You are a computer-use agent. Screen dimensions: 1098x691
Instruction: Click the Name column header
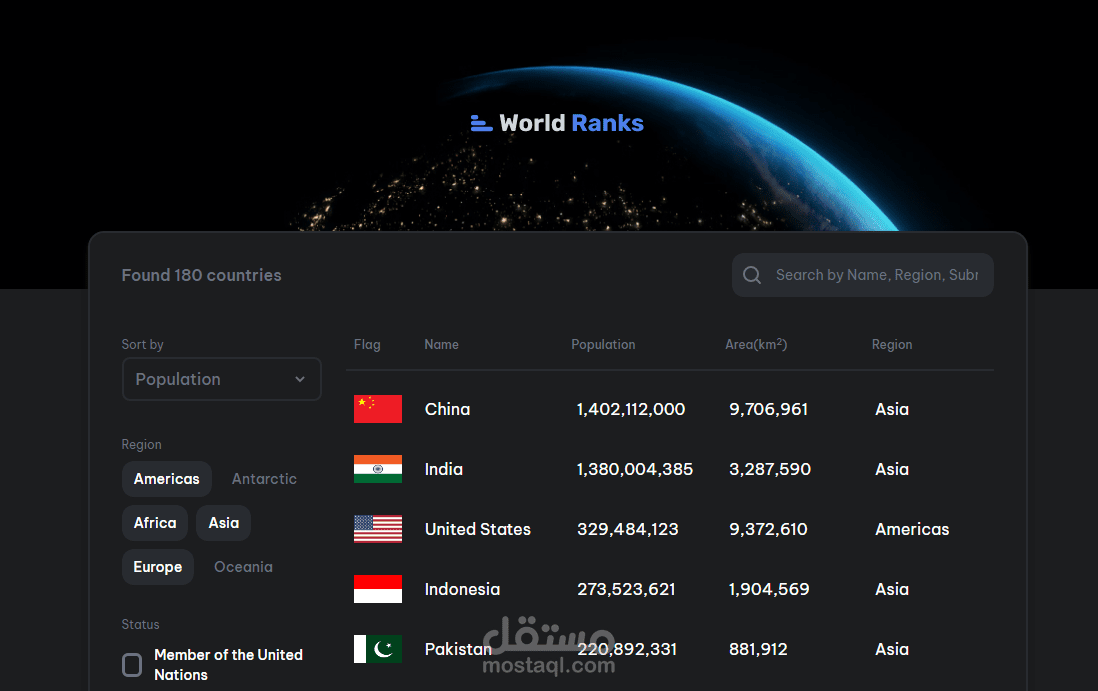coord(441,344)
